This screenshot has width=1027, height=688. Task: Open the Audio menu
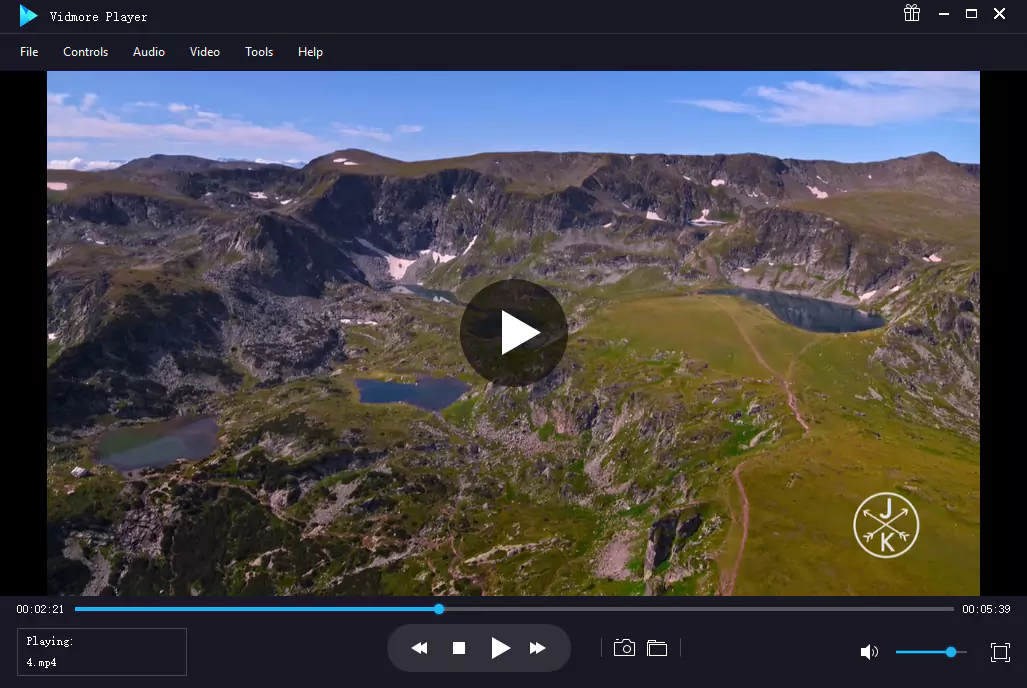[x=148, y=51]
